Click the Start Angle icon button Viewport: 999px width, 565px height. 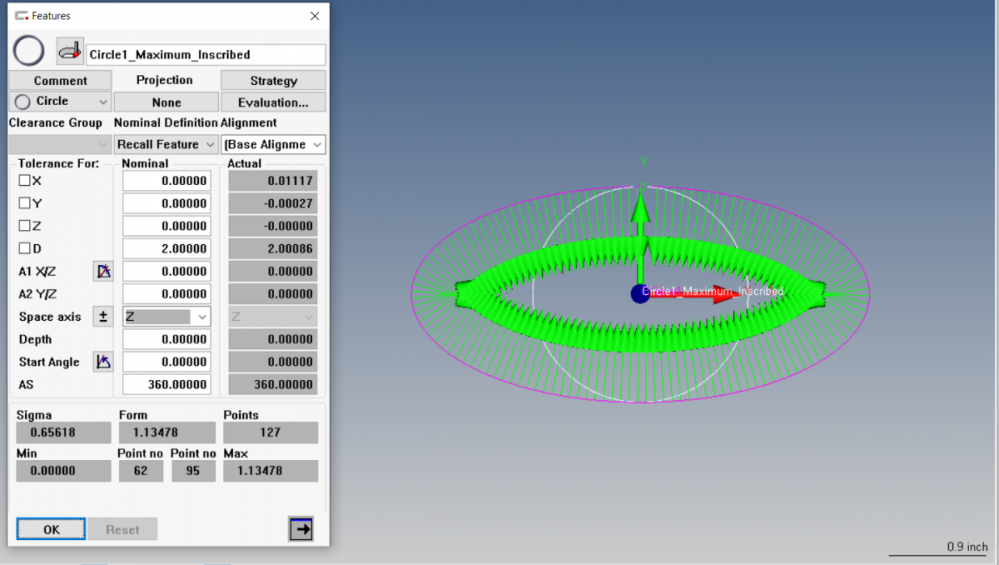pos(103,362)
